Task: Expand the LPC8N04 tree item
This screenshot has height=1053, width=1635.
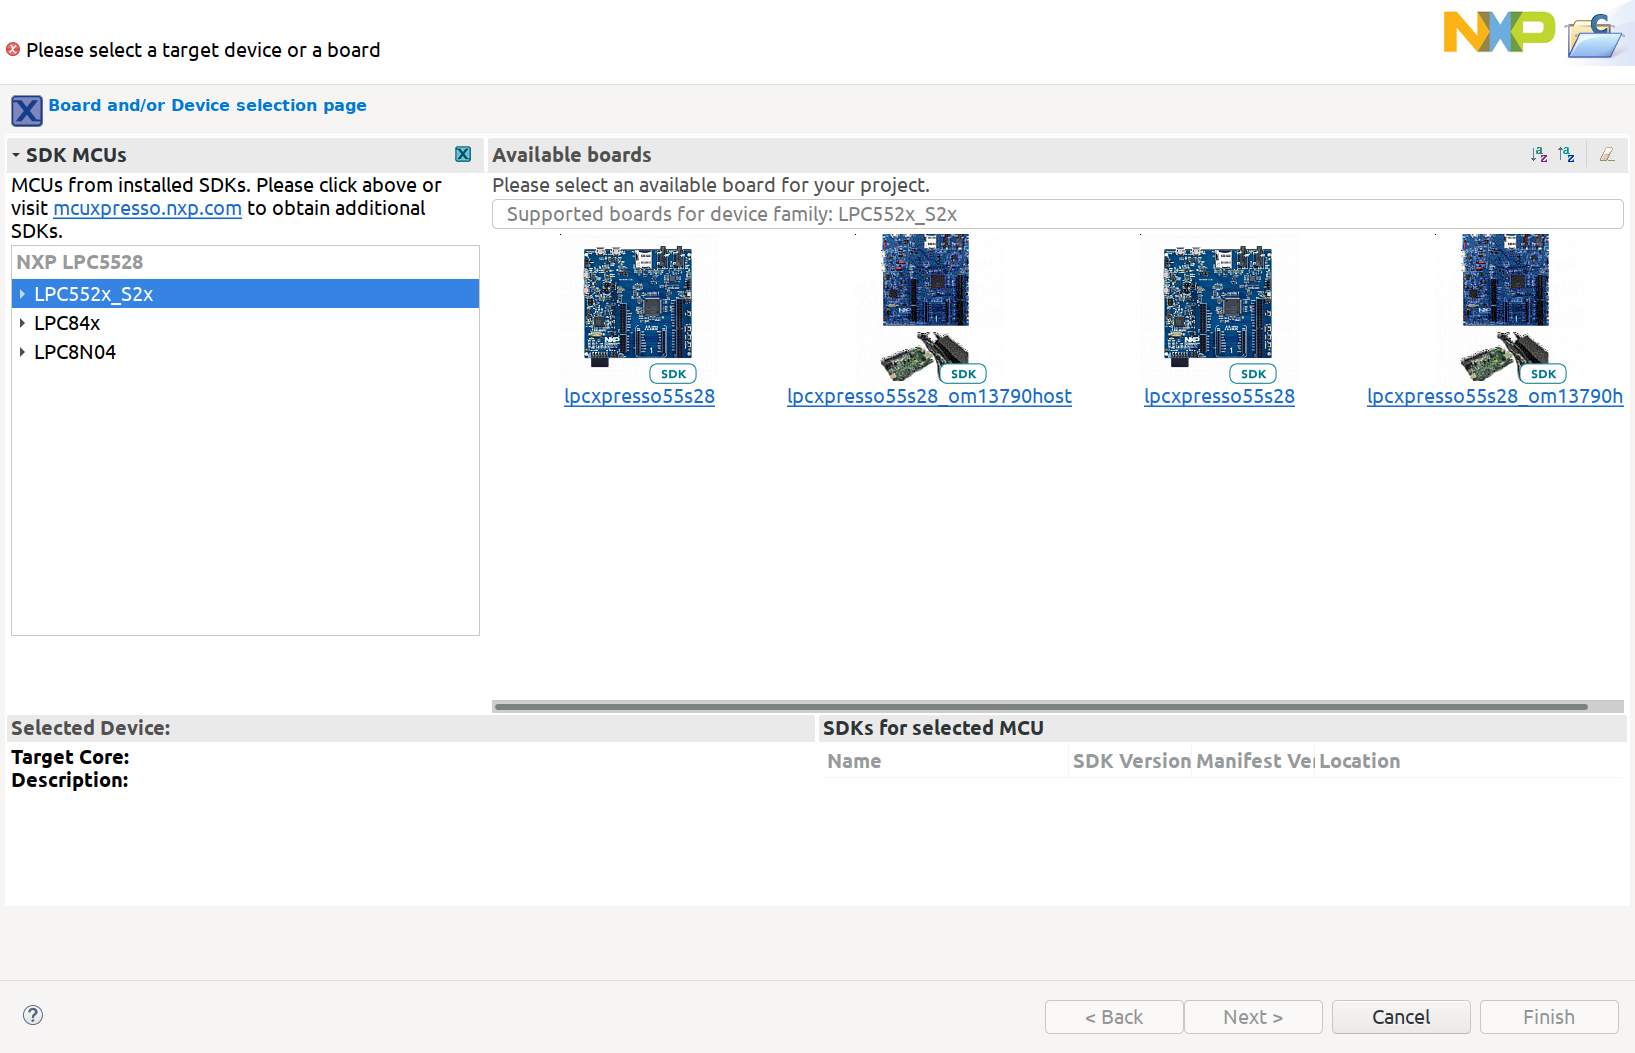Action: click(x=22, y=352)
